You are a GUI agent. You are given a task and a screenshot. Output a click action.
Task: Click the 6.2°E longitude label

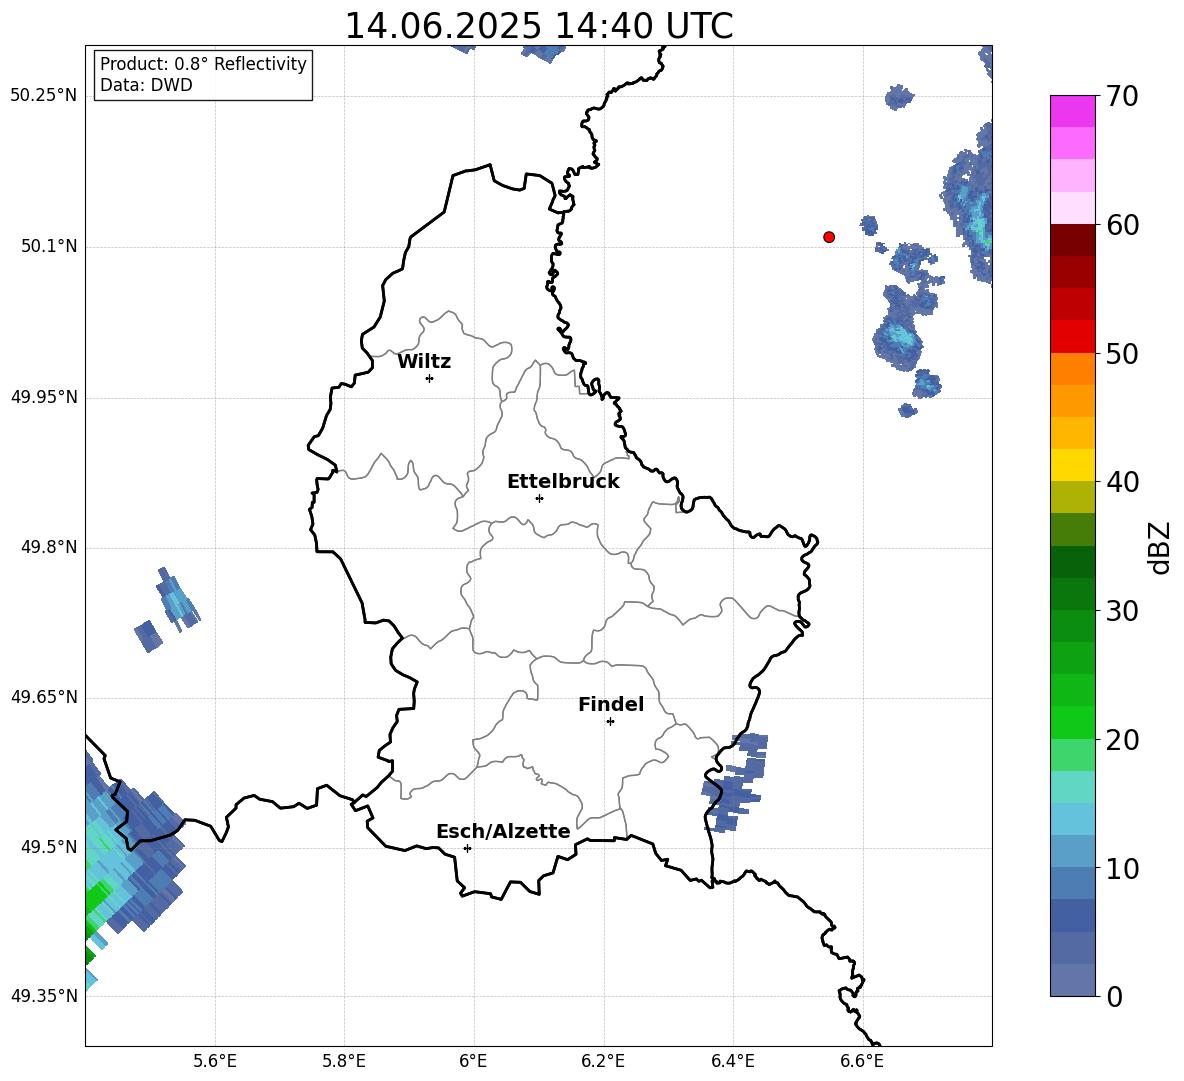[x=603, y=1061]
